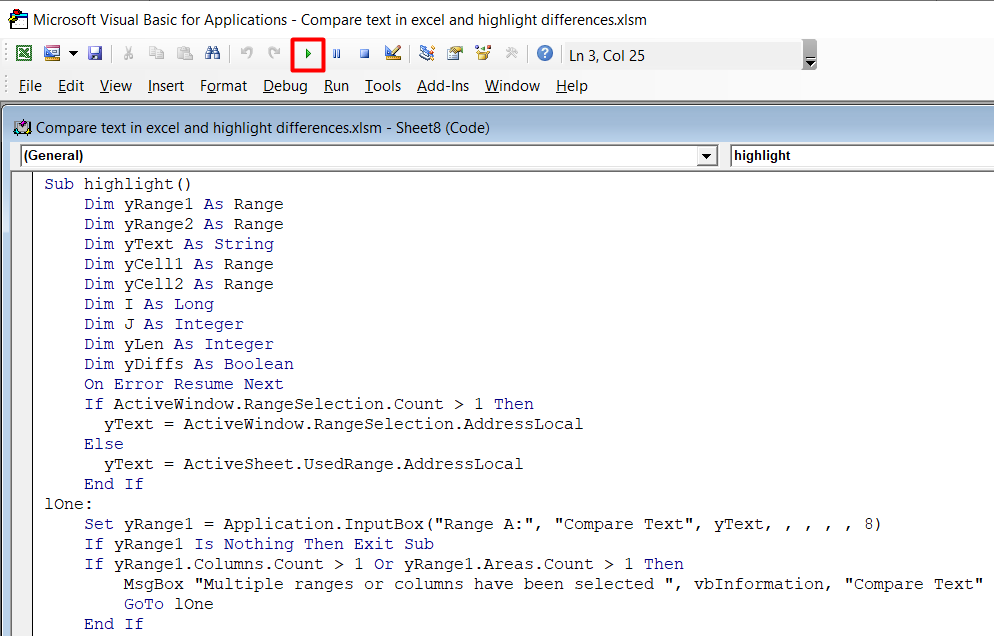994x636 pixels.
Task: Save the workbook with the floppy icon
Action: [x=95, y=54]
